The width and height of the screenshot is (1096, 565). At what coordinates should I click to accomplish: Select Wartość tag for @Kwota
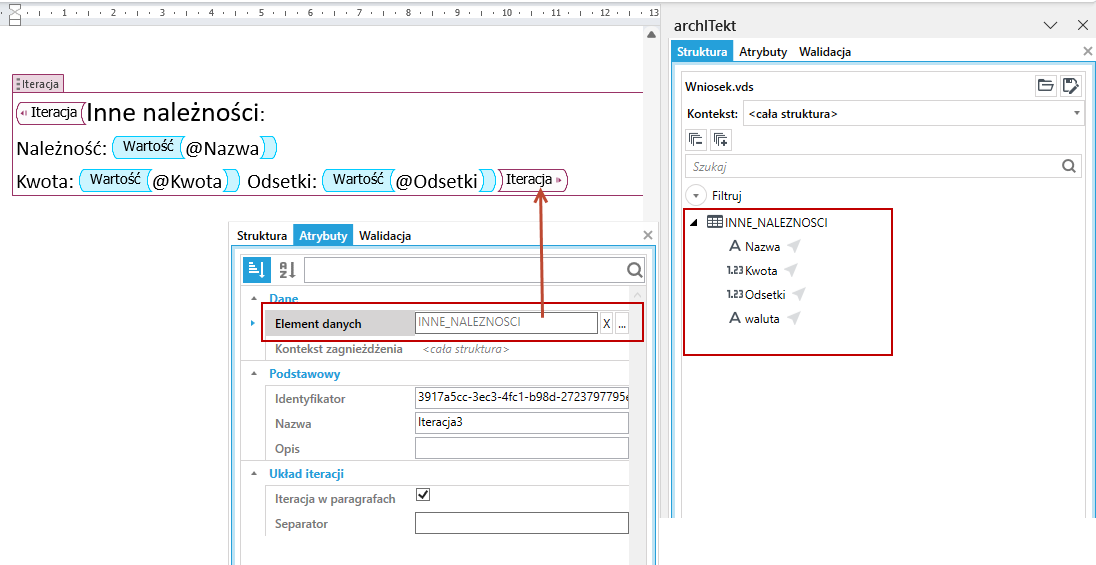pyautogui.click(x=115, y=180)
